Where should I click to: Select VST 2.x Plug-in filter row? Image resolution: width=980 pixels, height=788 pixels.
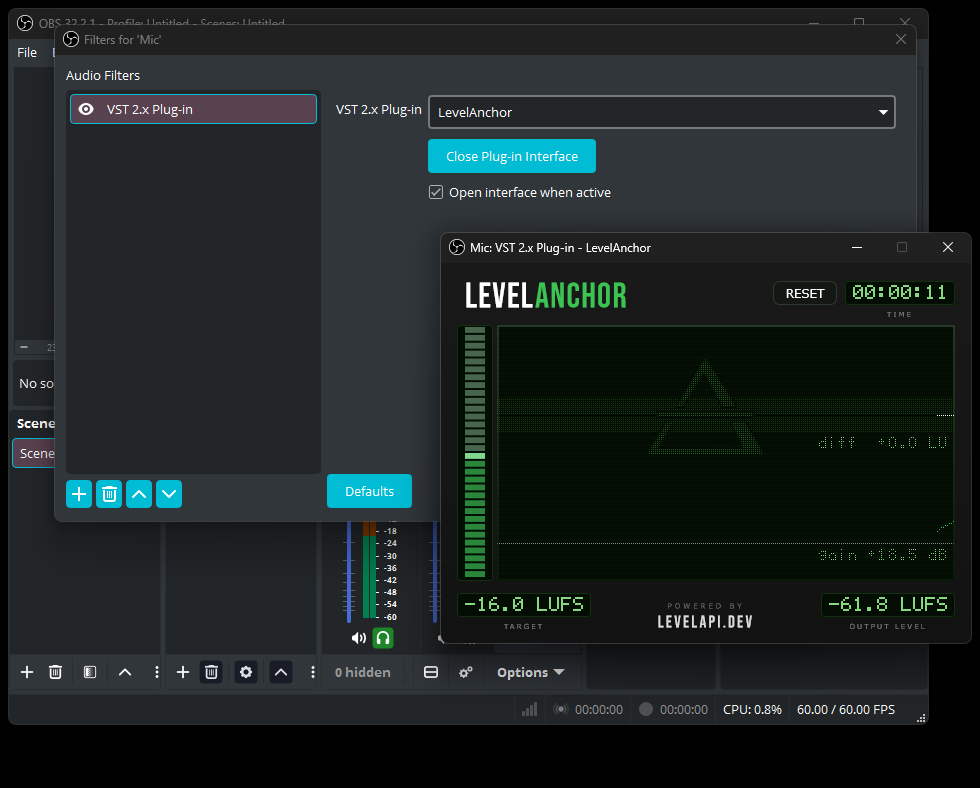(193, 109)
